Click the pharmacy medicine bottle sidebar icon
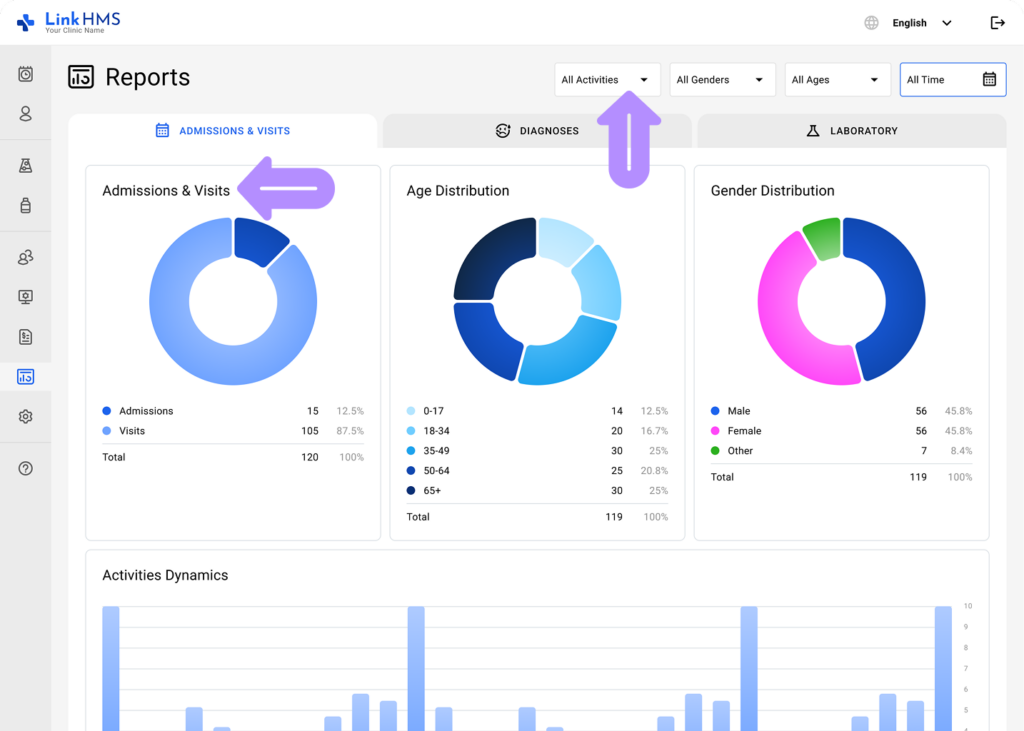This screenshot has height=731, width=1024. pos(24,205)
